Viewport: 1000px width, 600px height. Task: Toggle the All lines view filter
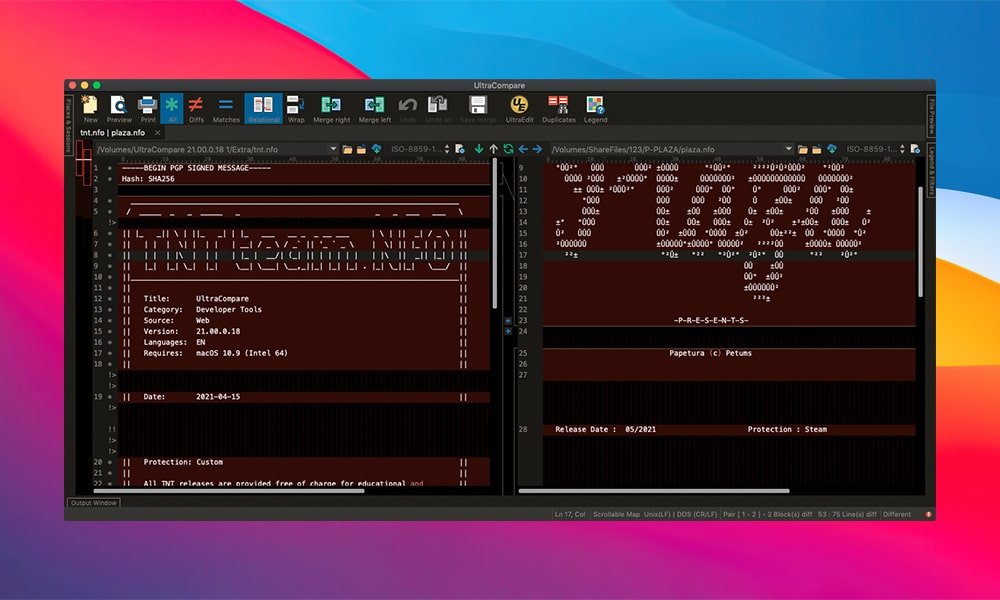[x=171, y=105]
